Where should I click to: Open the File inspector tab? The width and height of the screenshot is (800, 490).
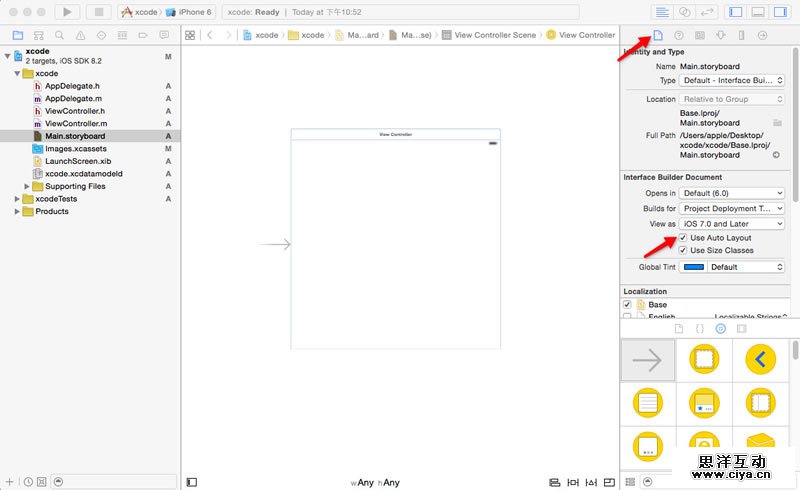click(658, 35)
